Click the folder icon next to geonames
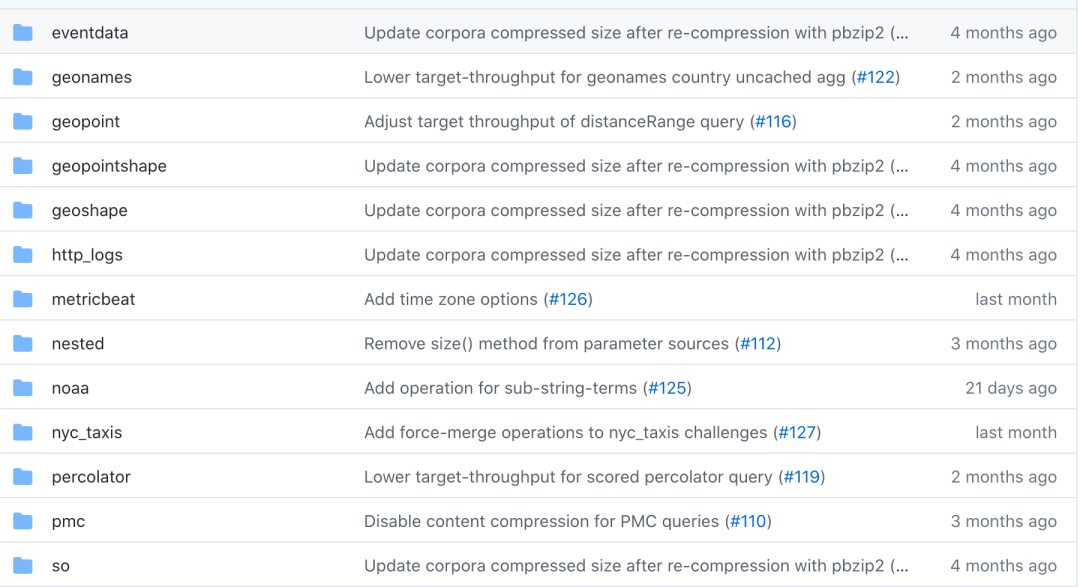This screenshot has width=1080, height=587. coord(23,77)
